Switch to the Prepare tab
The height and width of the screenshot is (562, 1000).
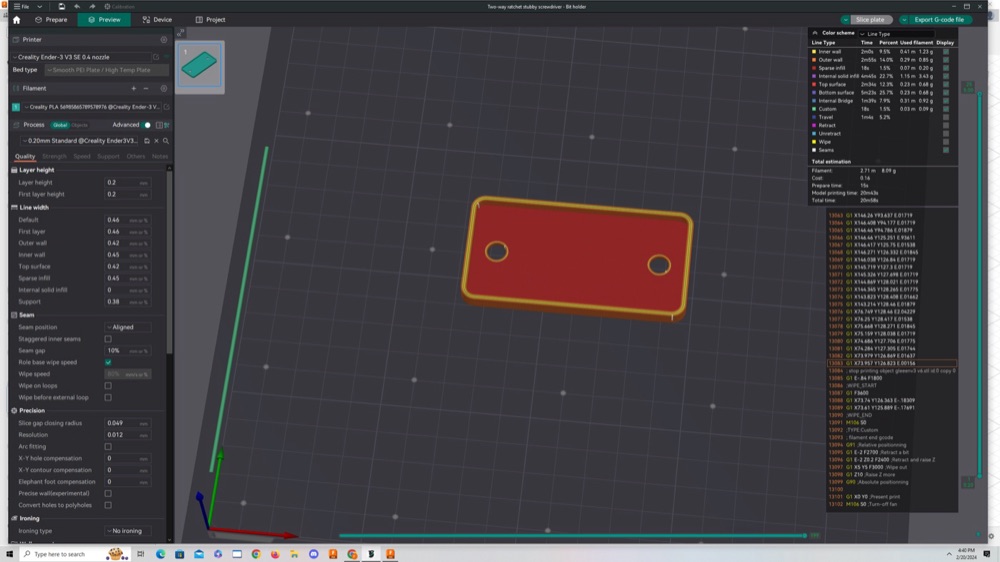point(51,20)
